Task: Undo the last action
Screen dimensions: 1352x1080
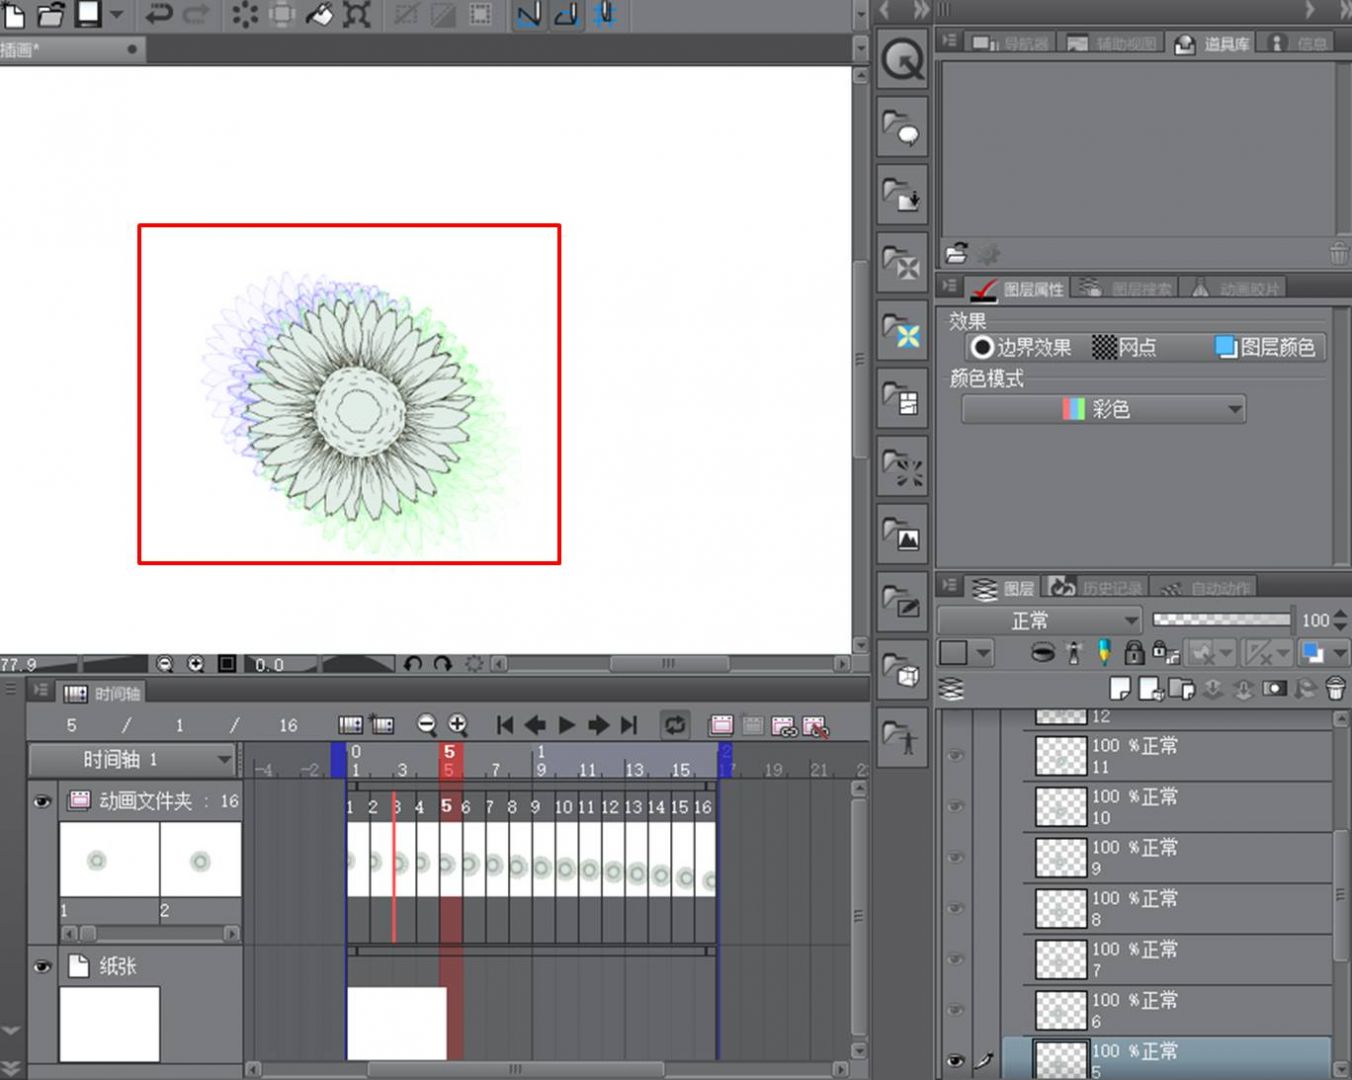Action: (159, 14)
